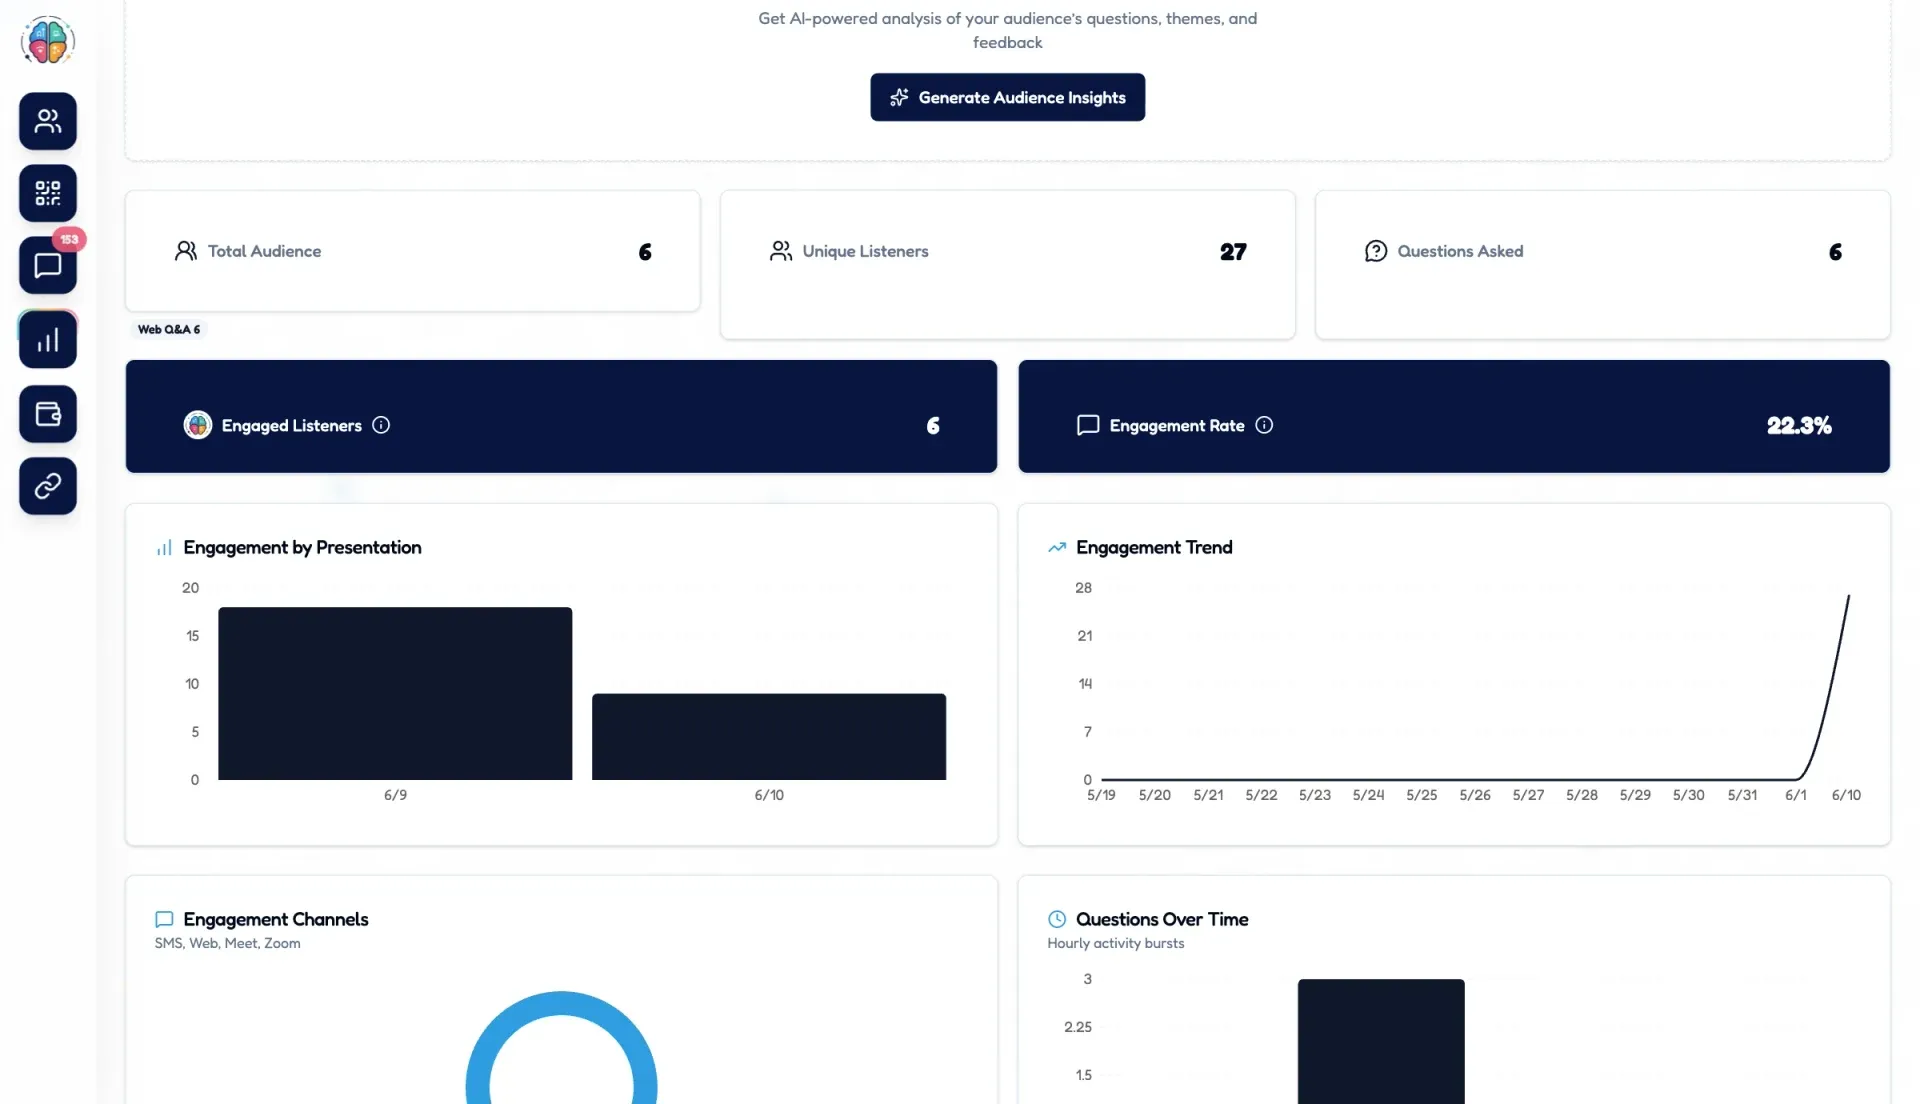Click the Questions Over Time clock icon

coord(1057,919)
